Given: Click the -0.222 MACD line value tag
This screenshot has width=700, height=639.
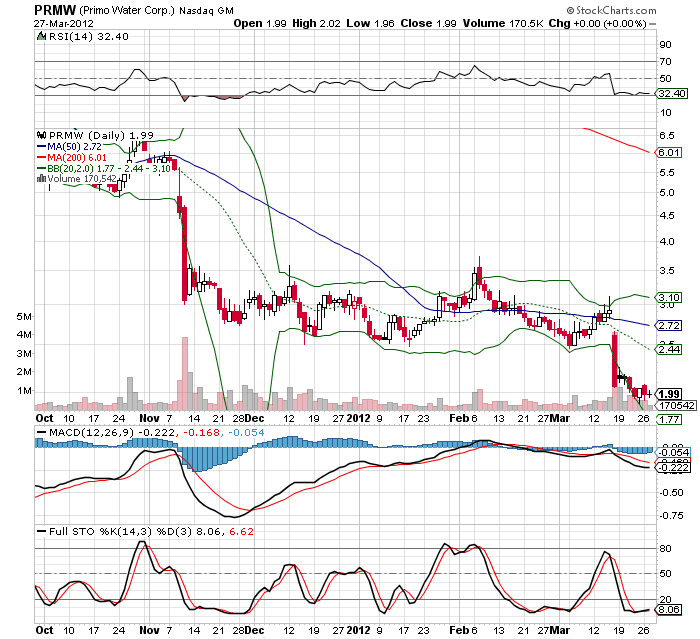Looking at the screenshot, I should 672,468.
